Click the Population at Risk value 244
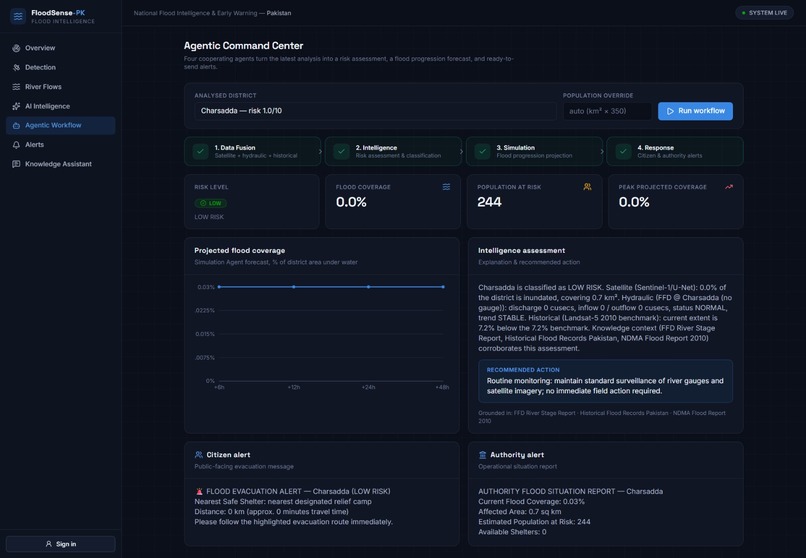 489,202
